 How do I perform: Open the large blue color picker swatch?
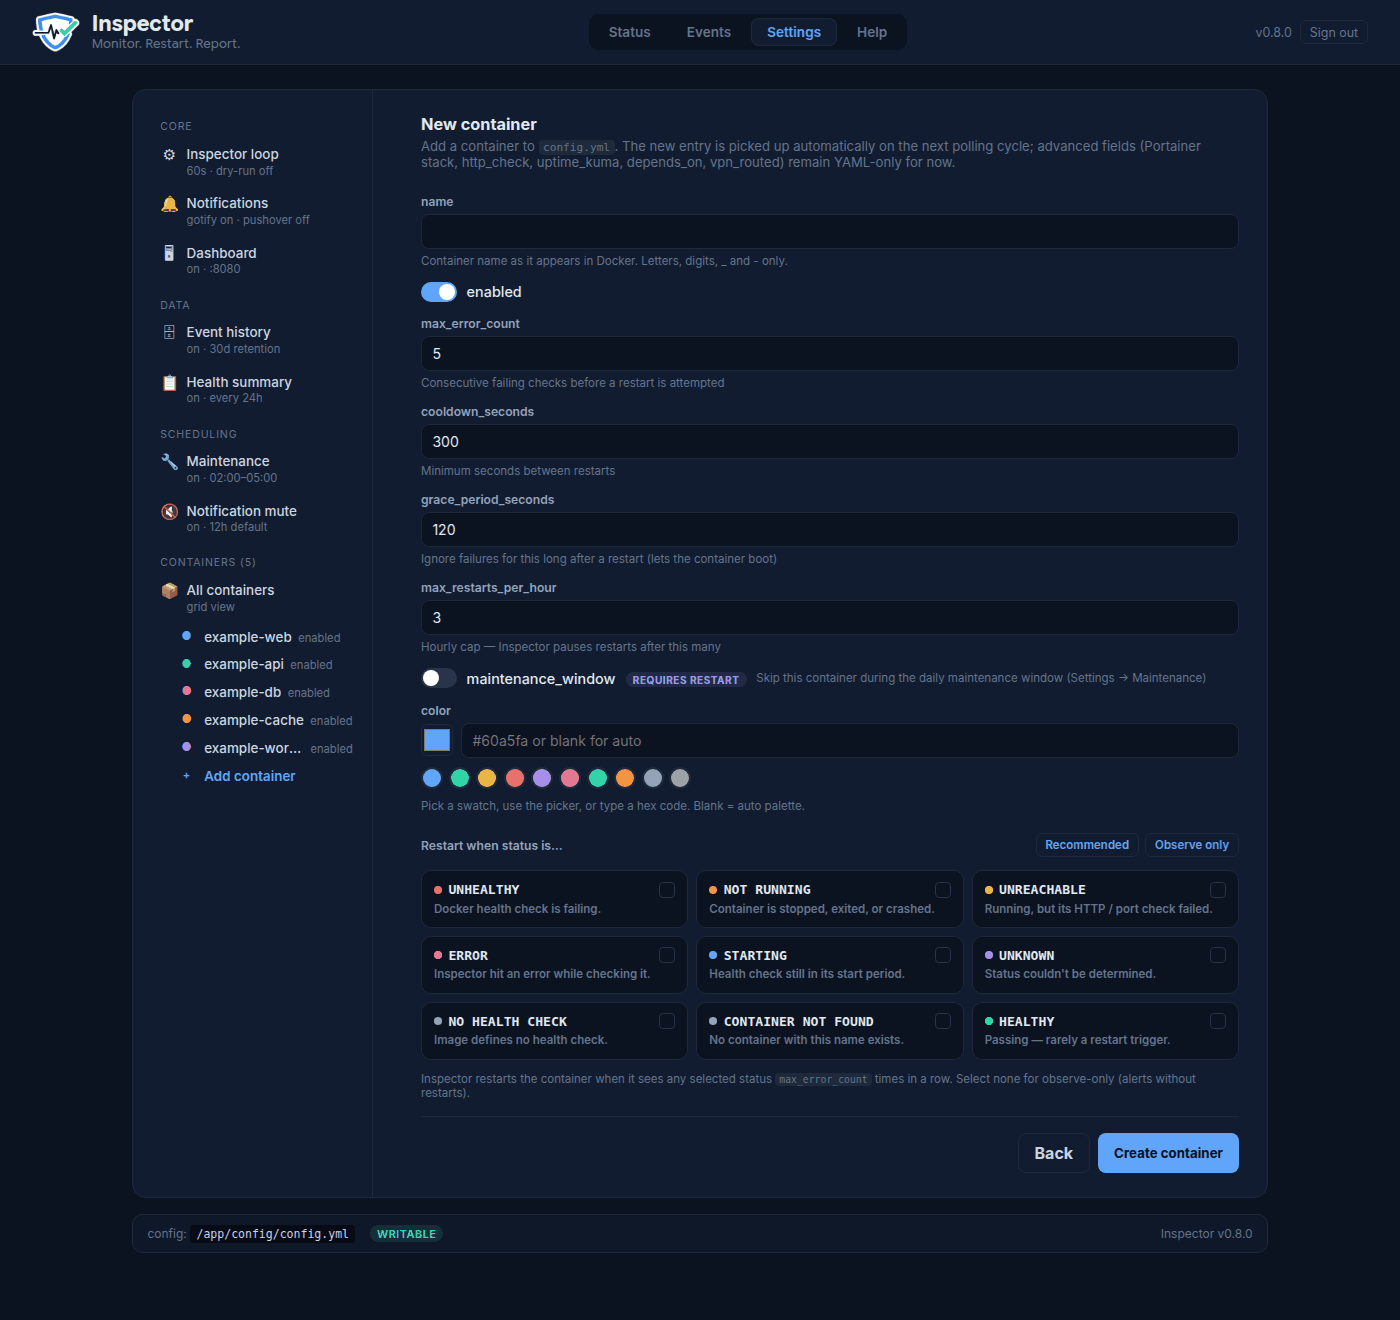437,740
